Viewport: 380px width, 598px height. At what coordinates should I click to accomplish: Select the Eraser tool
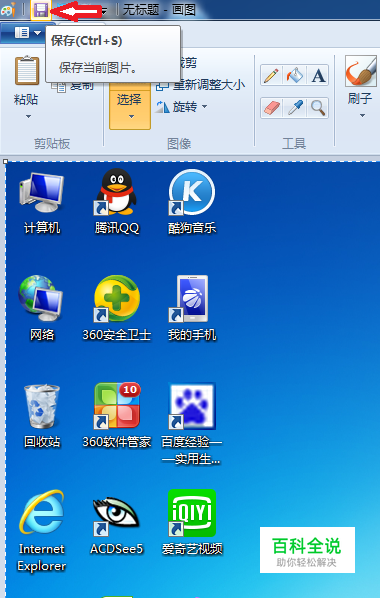click(271, 108)
